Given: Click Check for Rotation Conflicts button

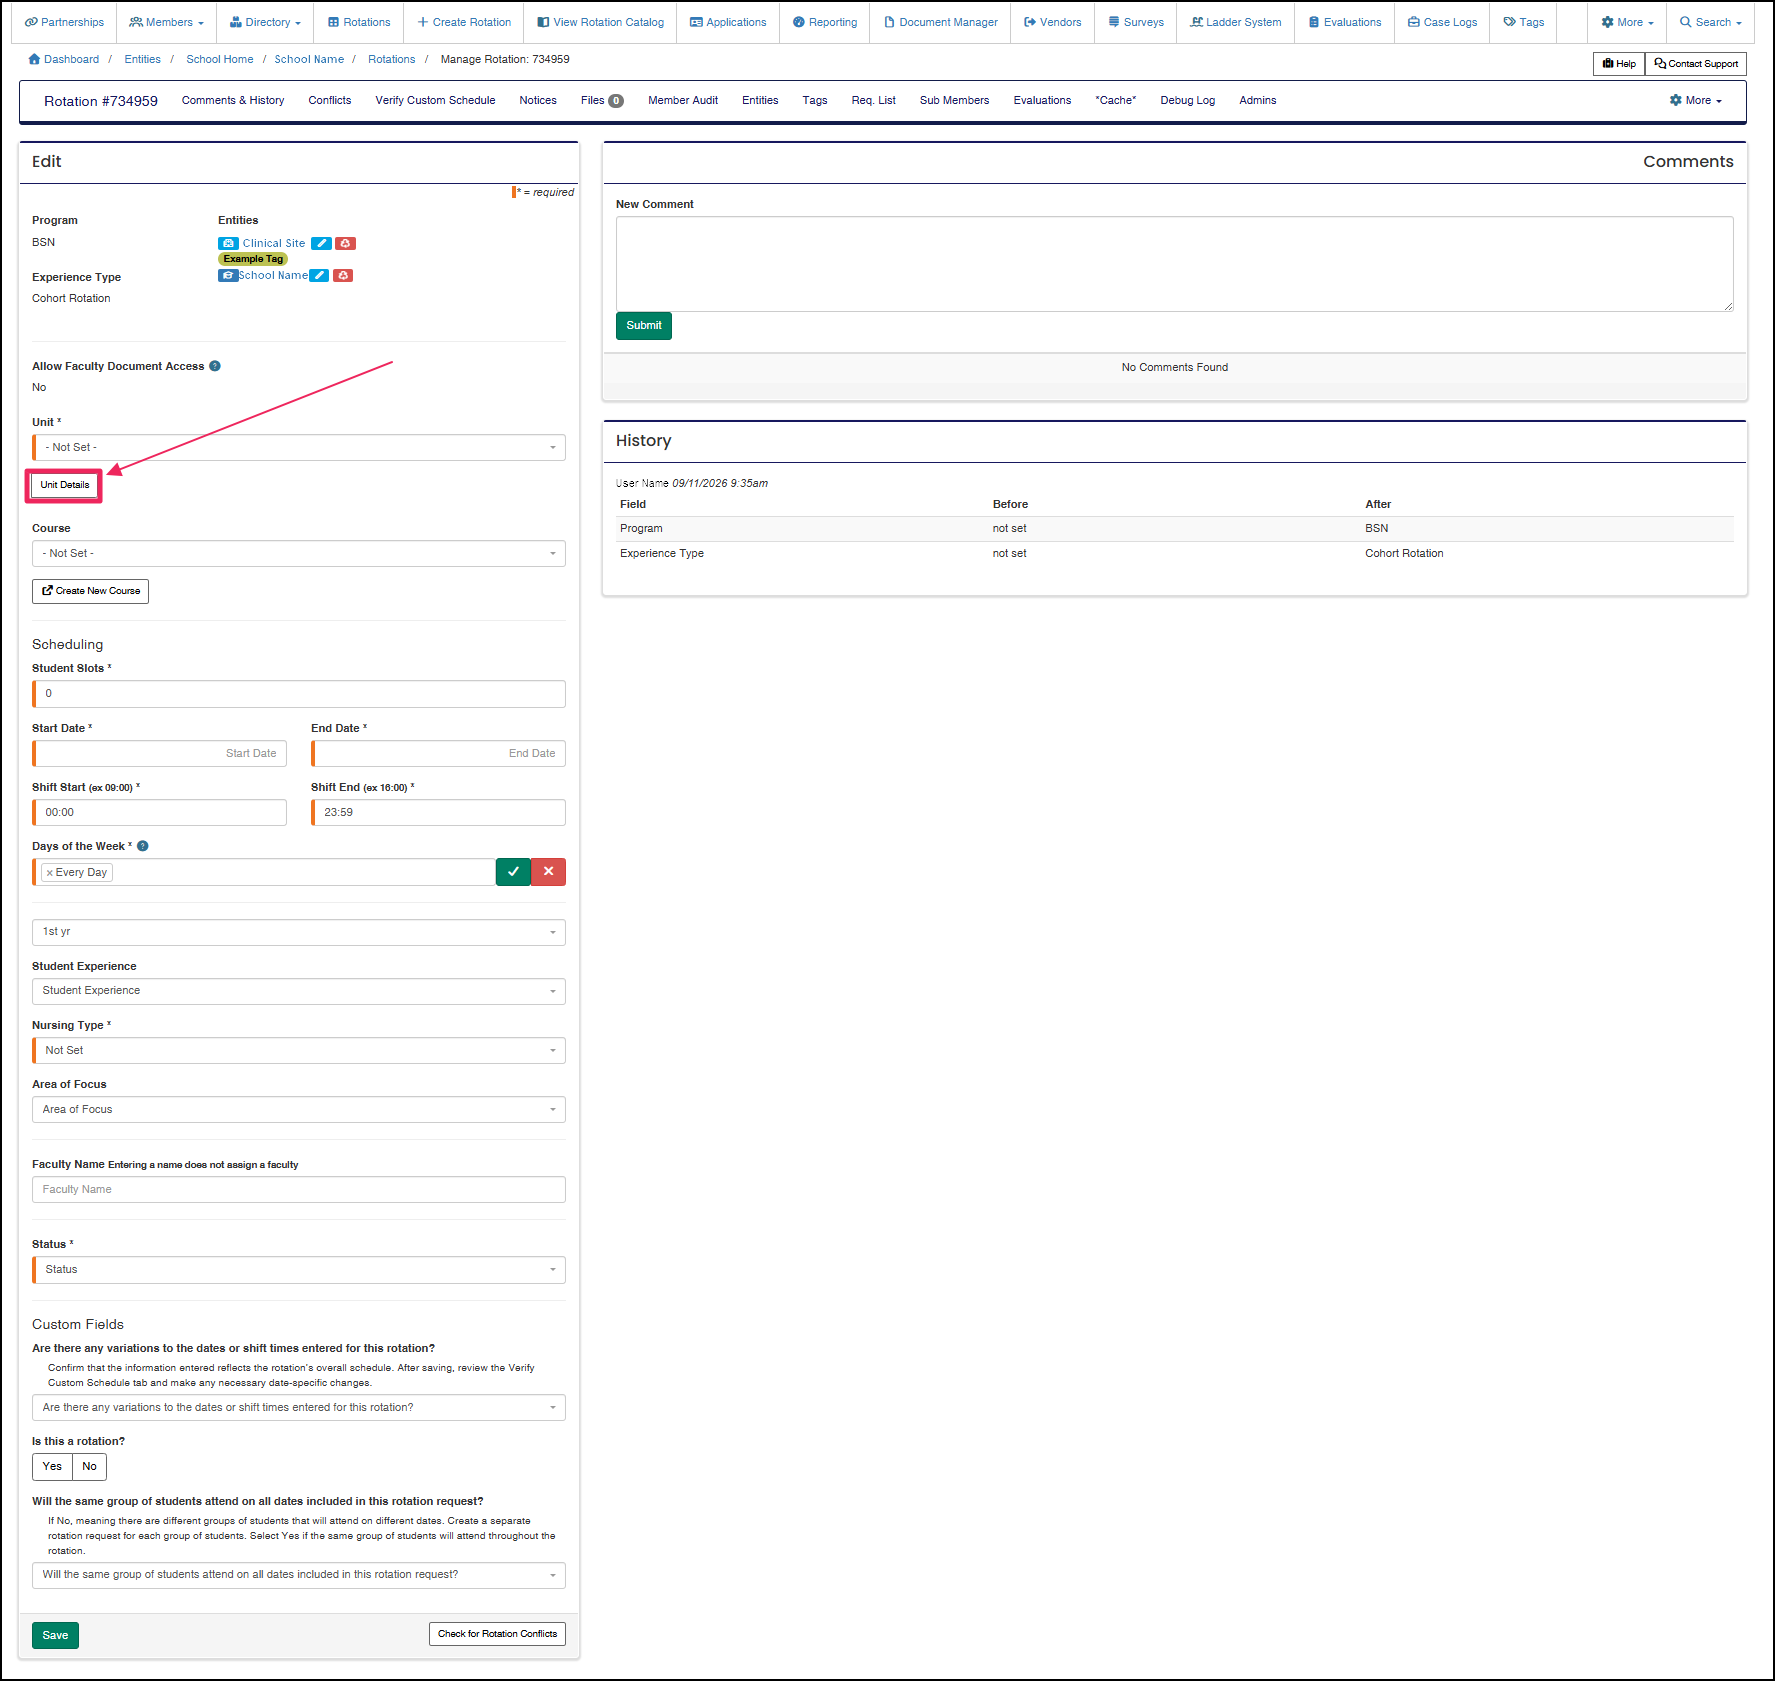Looking at the screenshot, I should [497, 1634].
